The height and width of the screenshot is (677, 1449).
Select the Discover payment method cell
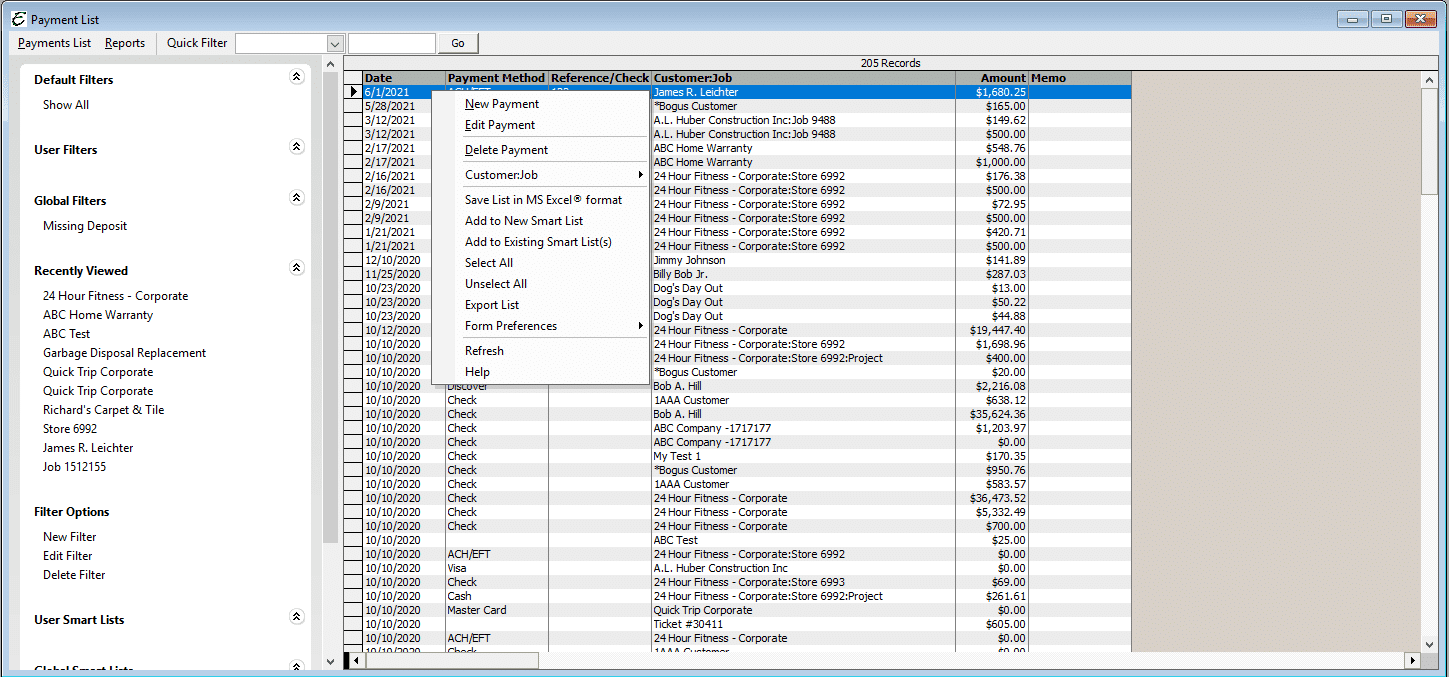[497, 386]
